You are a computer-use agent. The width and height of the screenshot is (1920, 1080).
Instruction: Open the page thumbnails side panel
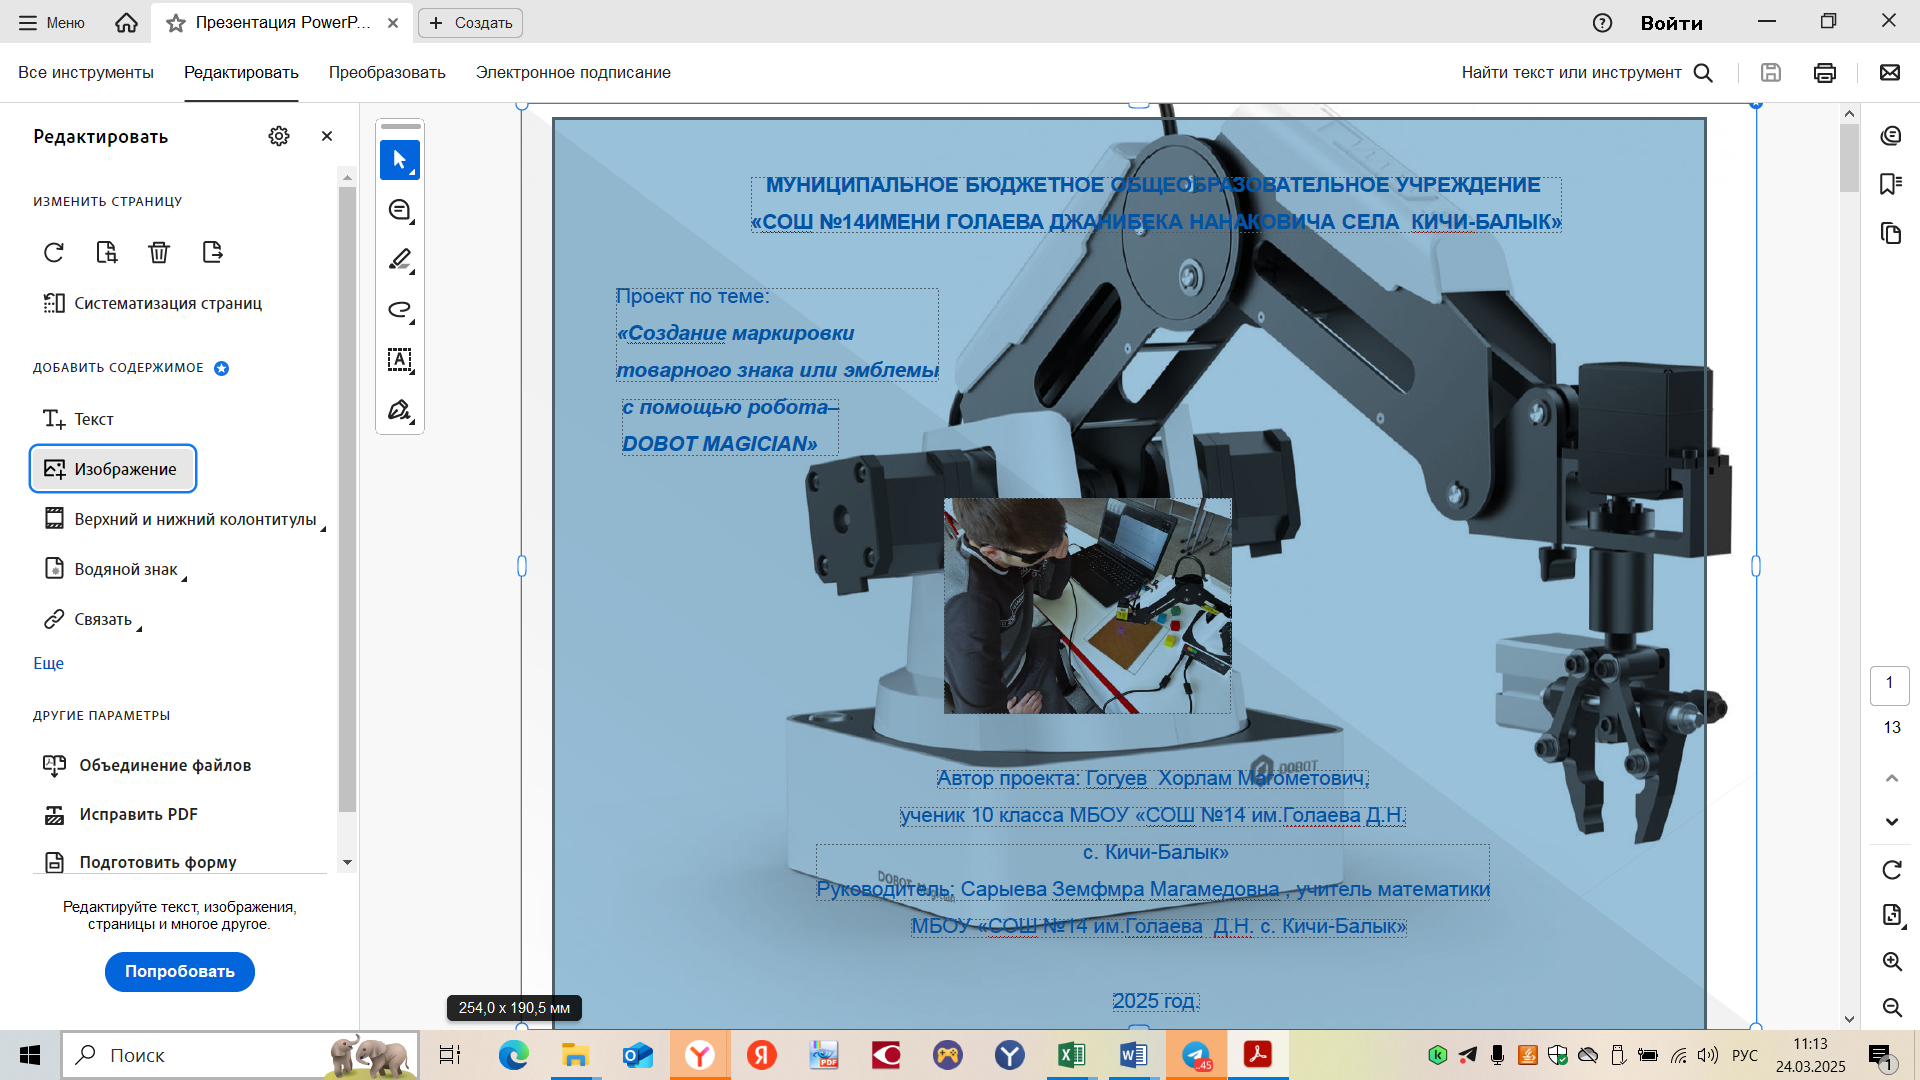point(1890,233)
